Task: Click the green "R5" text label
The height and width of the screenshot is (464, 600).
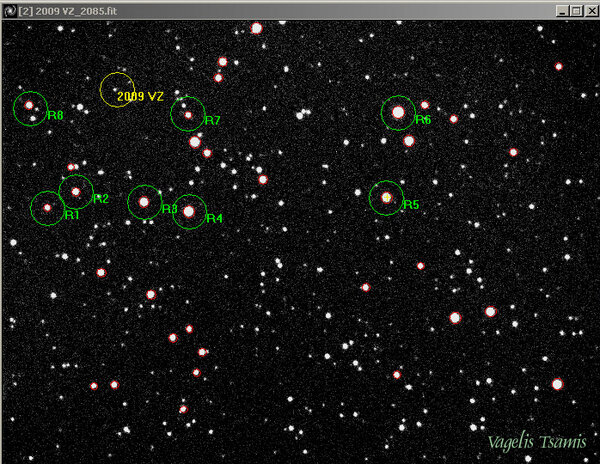Action: coord(411,205)
